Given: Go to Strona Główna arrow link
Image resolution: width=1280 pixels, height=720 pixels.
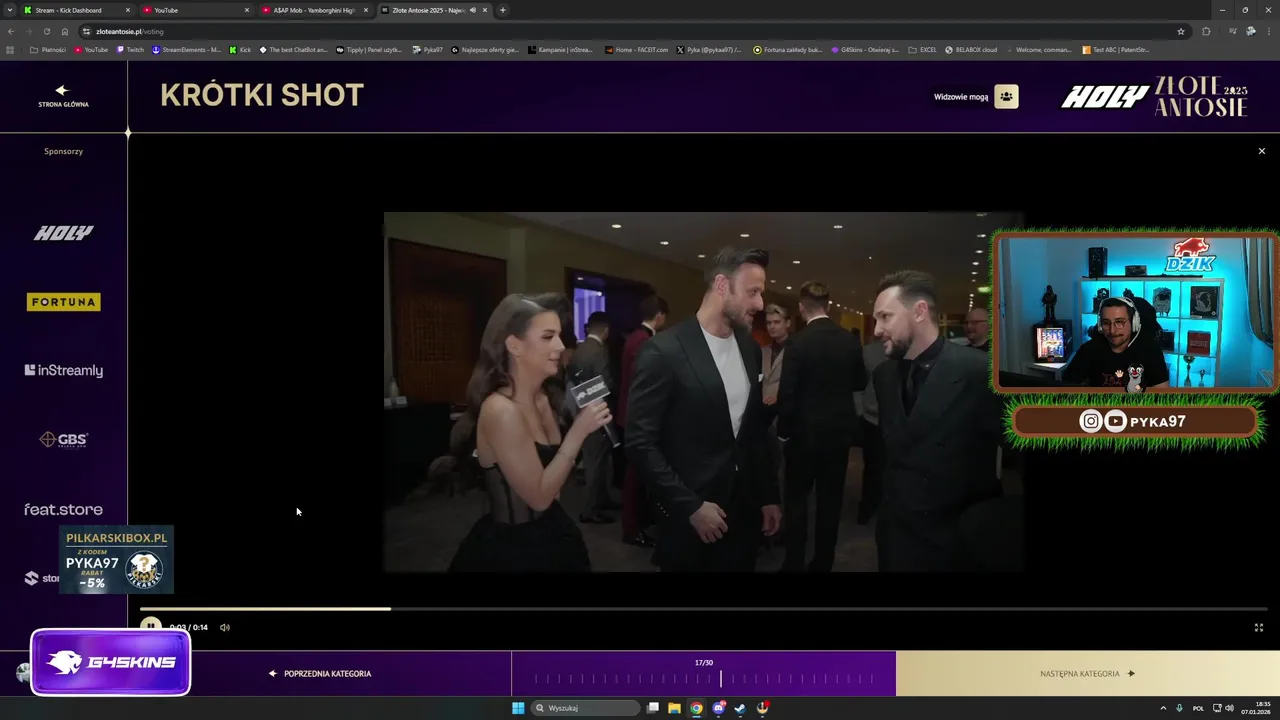Looking at the screenshot, I should point(63,95).
